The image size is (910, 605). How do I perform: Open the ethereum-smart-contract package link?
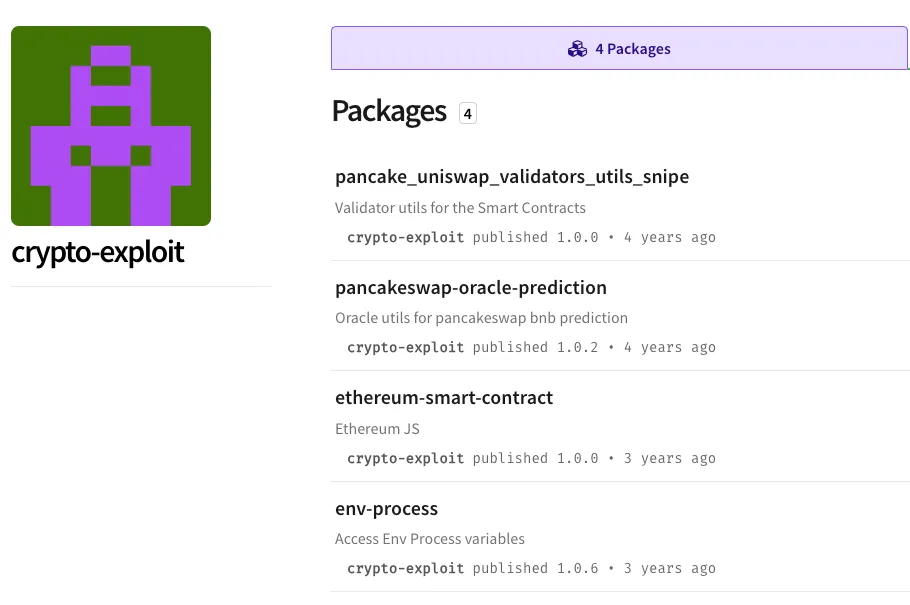444,398
